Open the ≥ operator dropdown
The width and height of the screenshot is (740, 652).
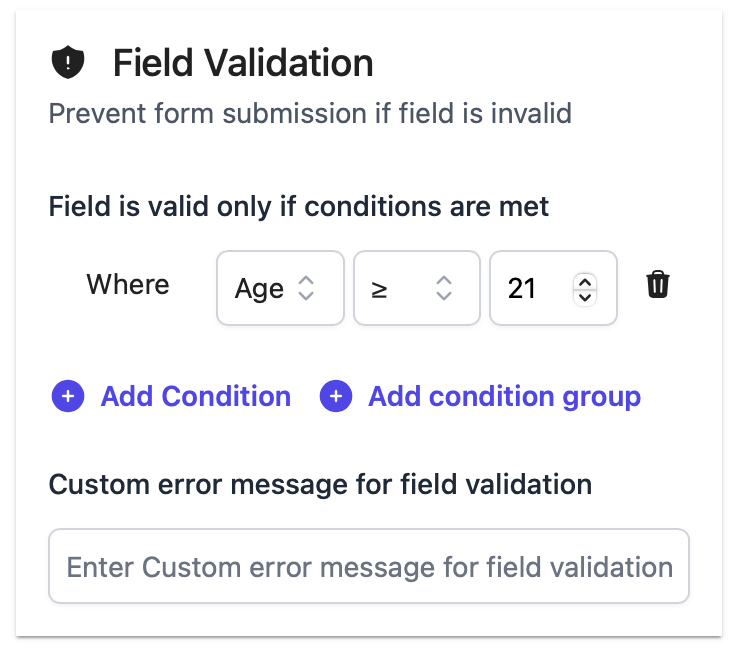tap(417, 288)
